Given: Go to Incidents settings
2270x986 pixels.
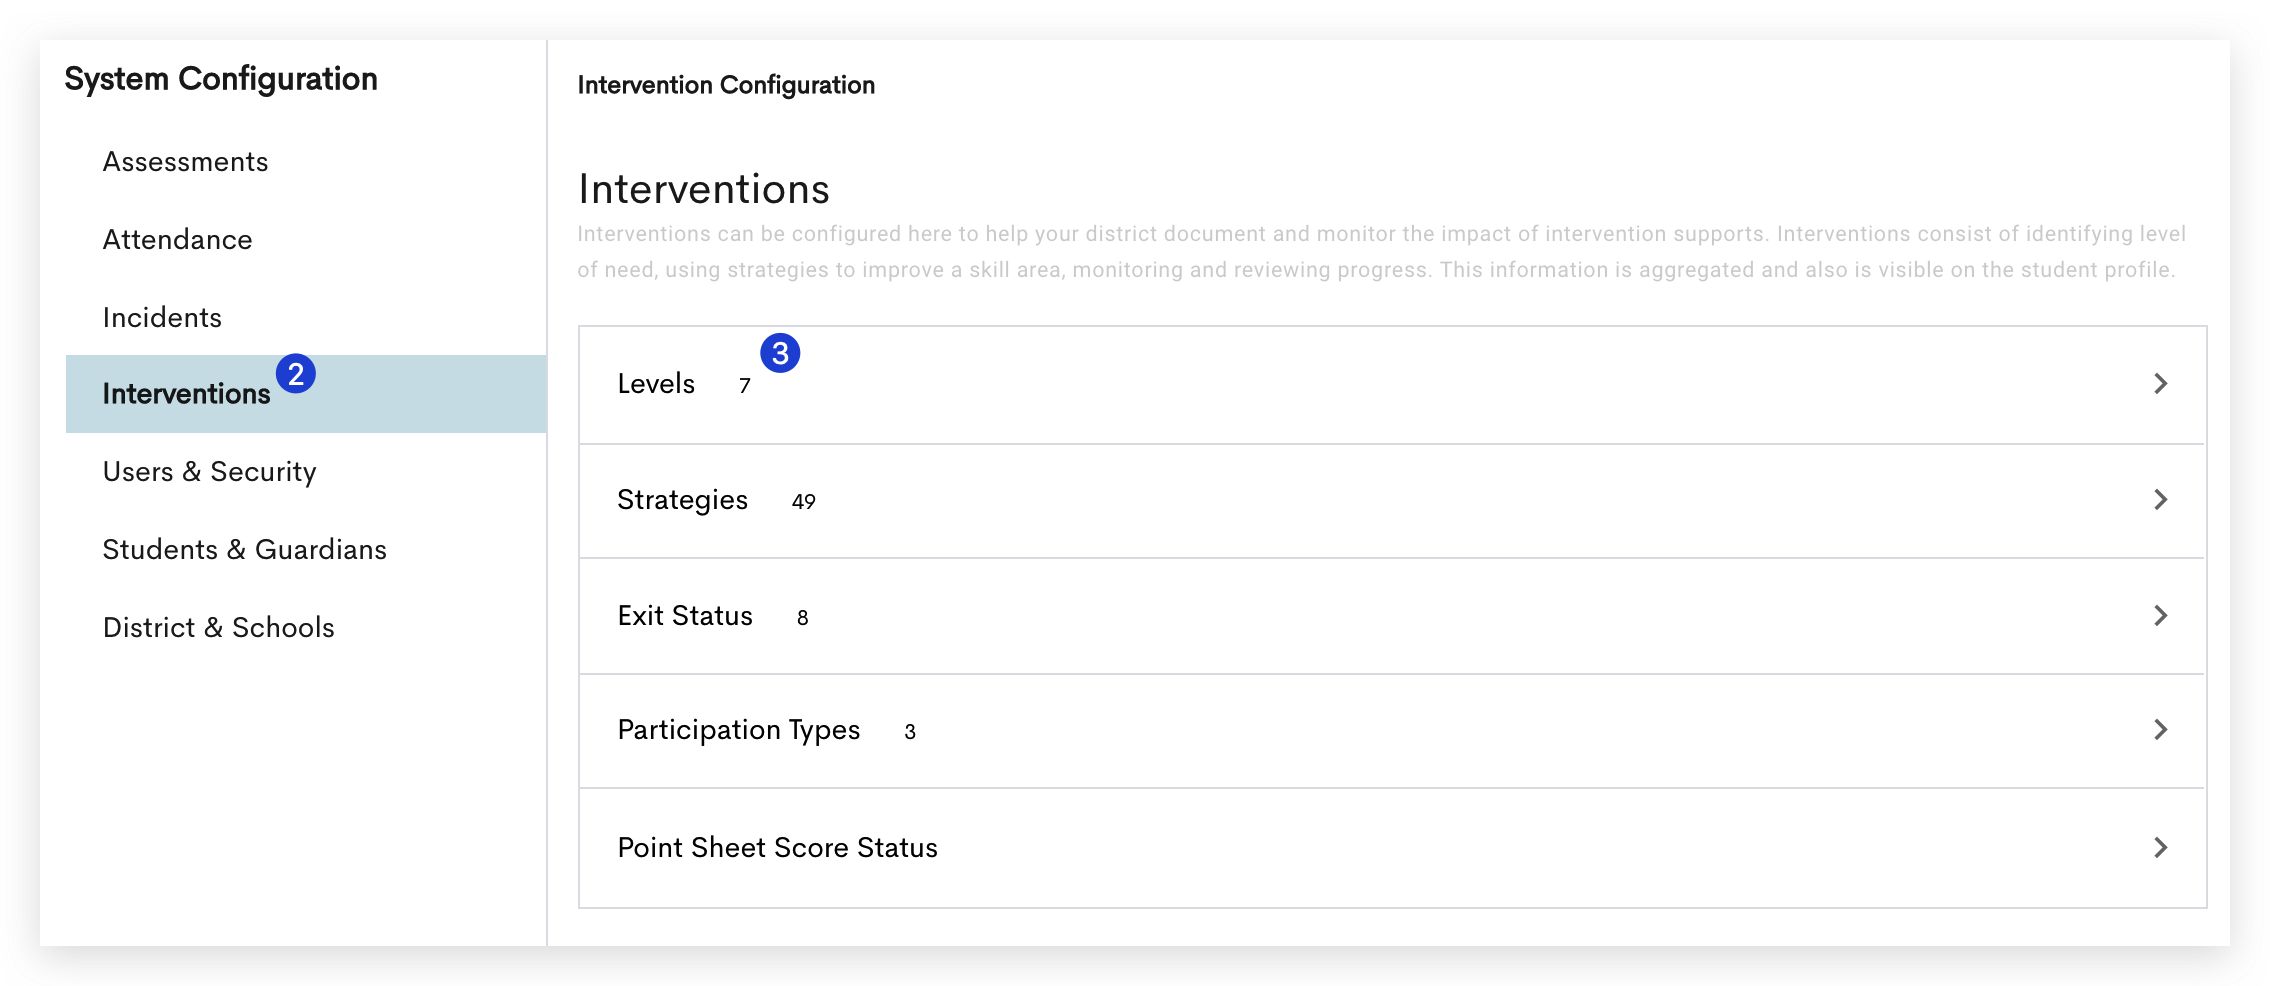Looking at the screenshot, I should coord(162,318).
